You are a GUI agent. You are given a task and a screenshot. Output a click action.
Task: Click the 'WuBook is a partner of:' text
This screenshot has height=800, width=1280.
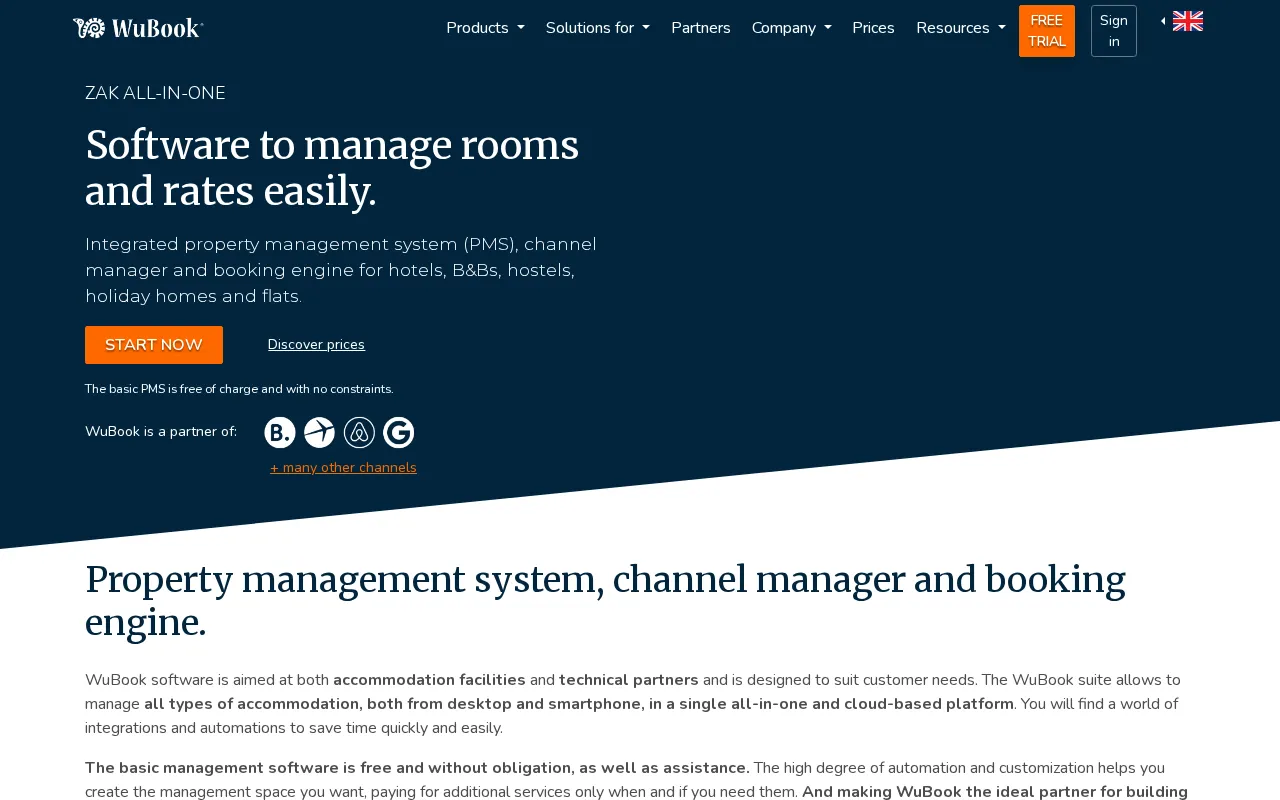[161, 432]
